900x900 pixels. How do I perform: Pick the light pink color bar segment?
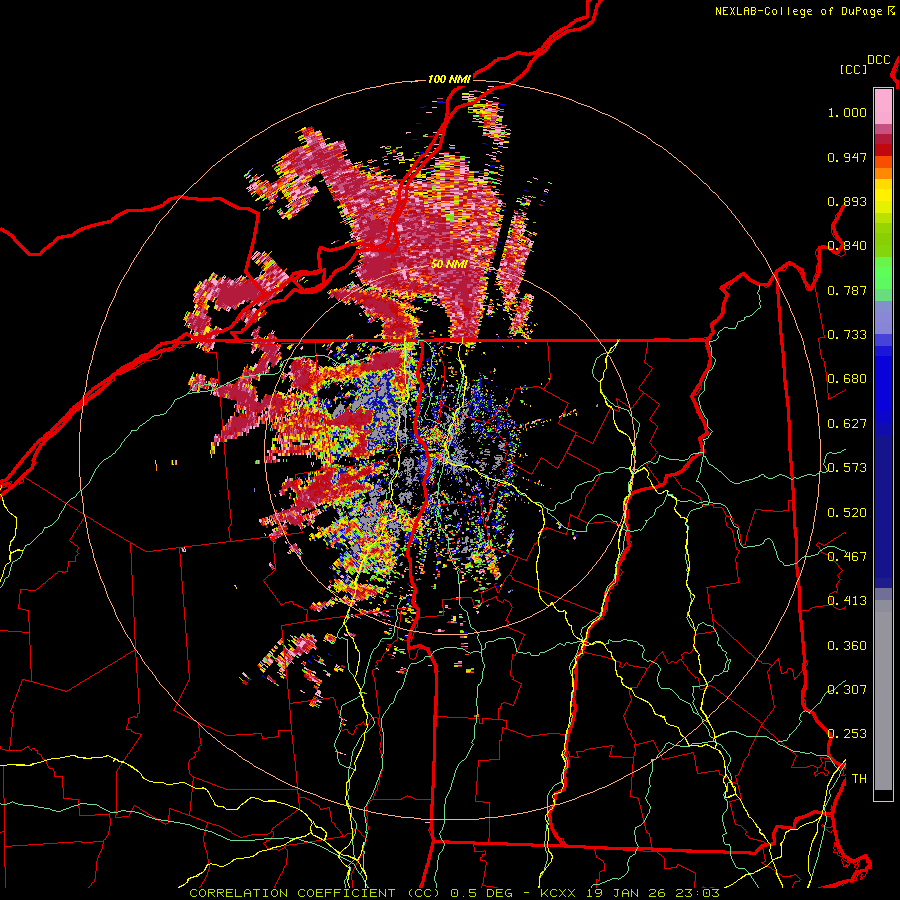[883, 107]
